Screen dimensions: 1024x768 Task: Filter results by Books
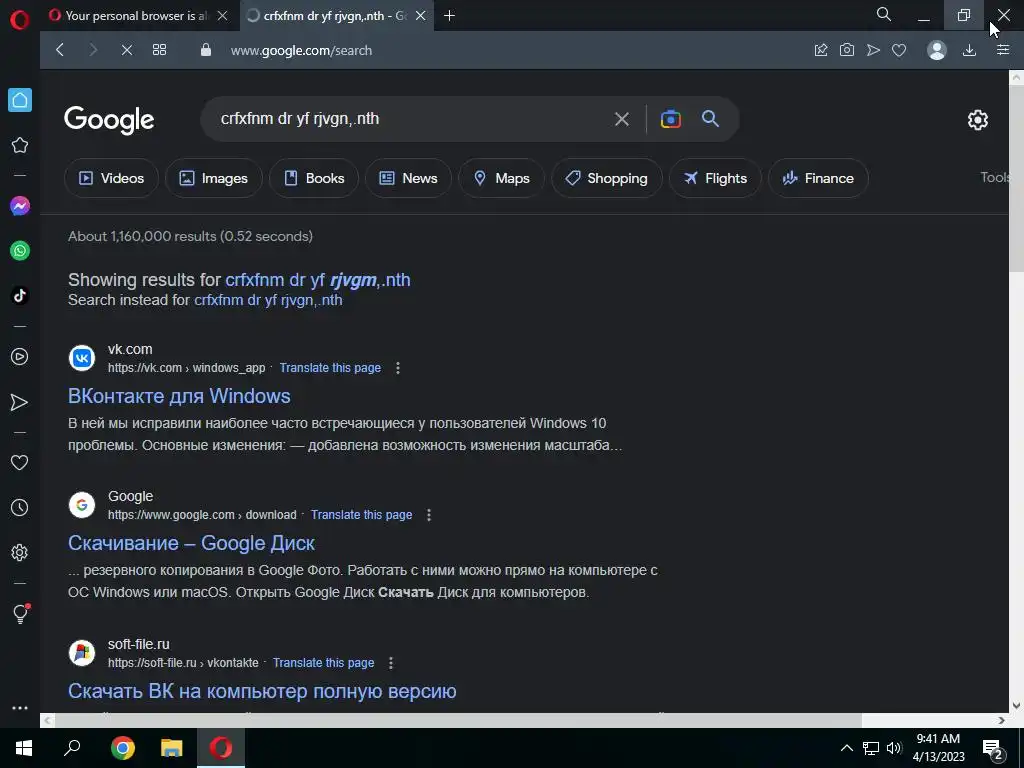click(314, 178)
